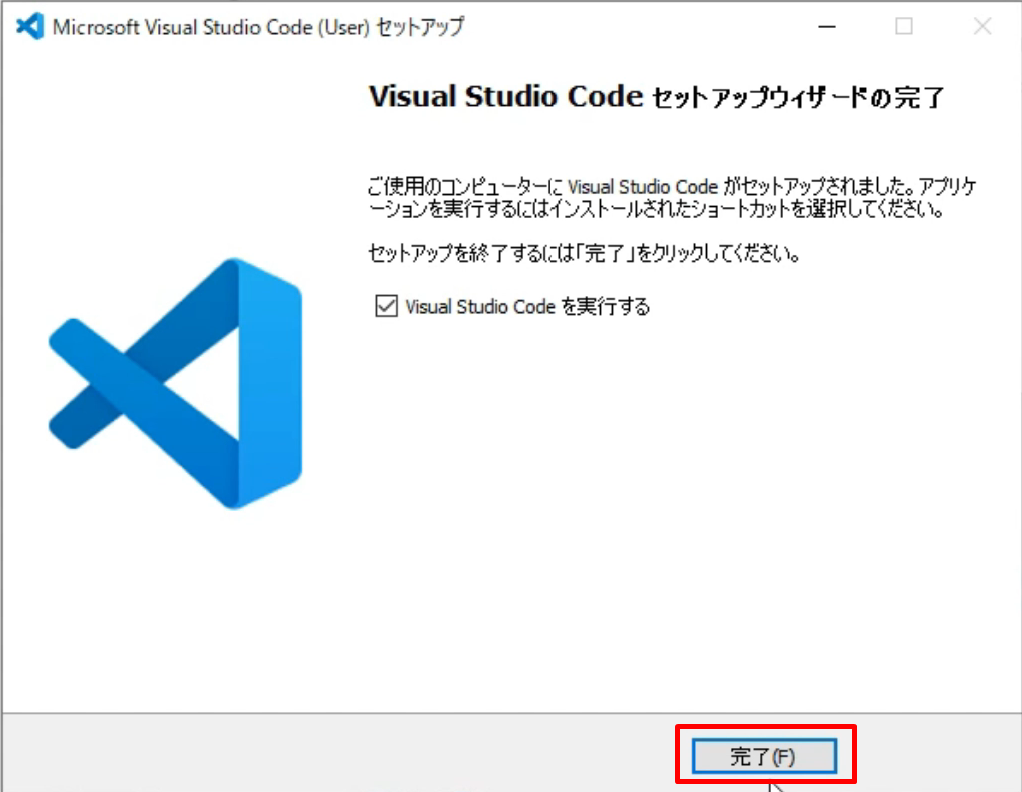Viewport: 1022px width, 792px height.
Task: Click the disabled maximize button
Action: coord(904,27)
